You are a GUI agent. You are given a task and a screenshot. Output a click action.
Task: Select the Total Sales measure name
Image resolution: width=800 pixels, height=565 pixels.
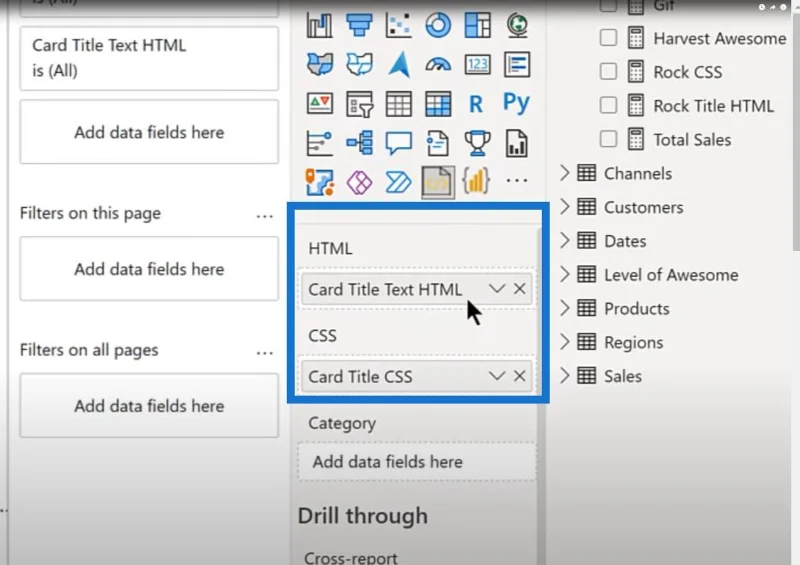(692, 139)
